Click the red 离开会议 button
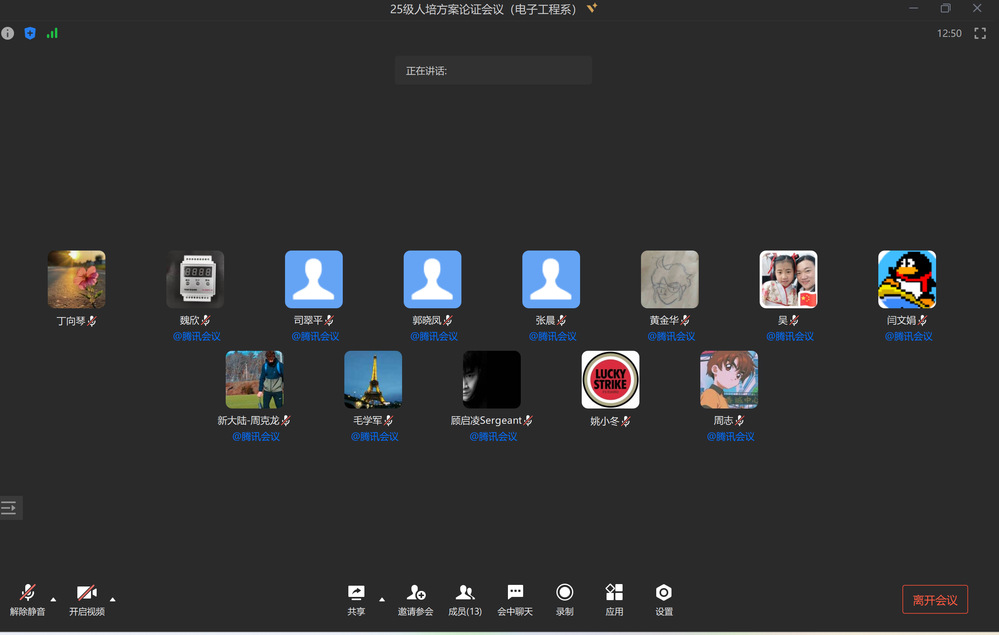This screenshot has height=635, width=999. [x=934, y=599]
